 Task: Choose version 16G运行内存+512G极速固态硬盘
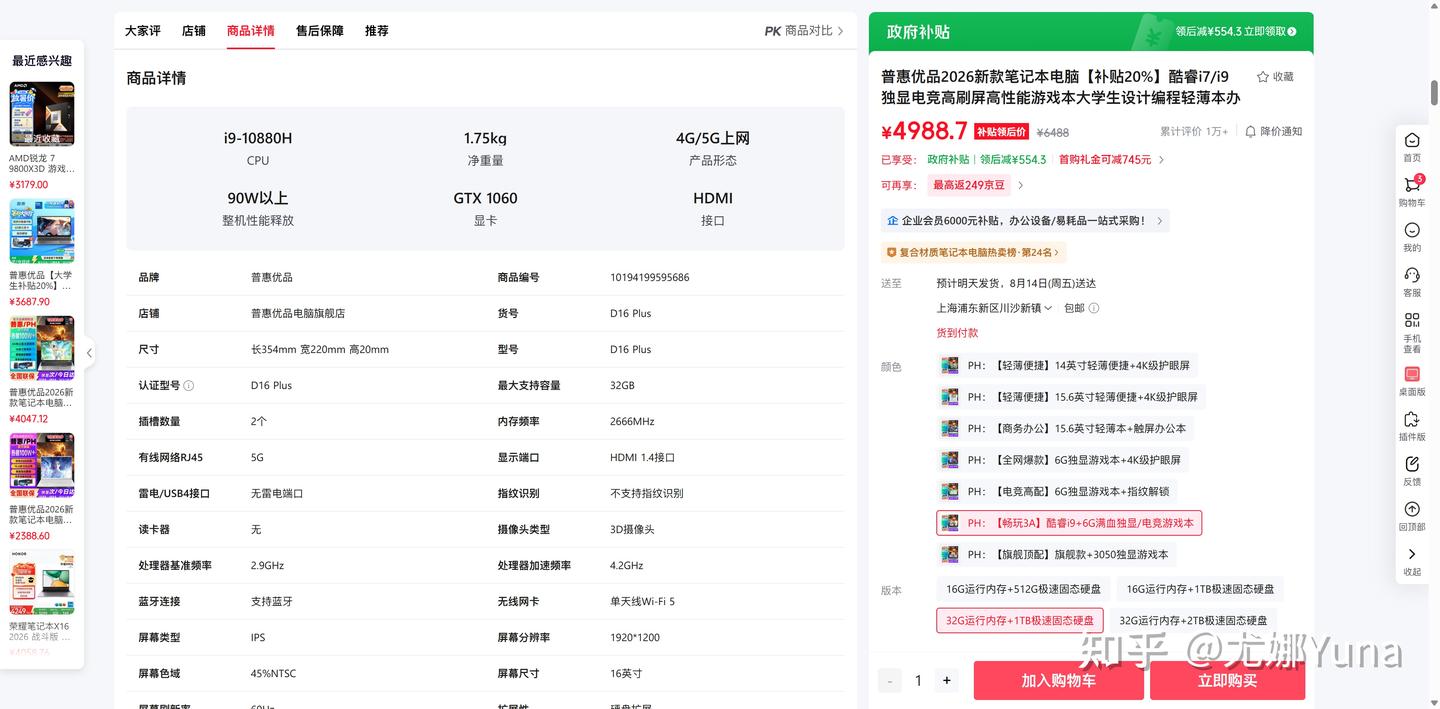(x=1023, y=589)
